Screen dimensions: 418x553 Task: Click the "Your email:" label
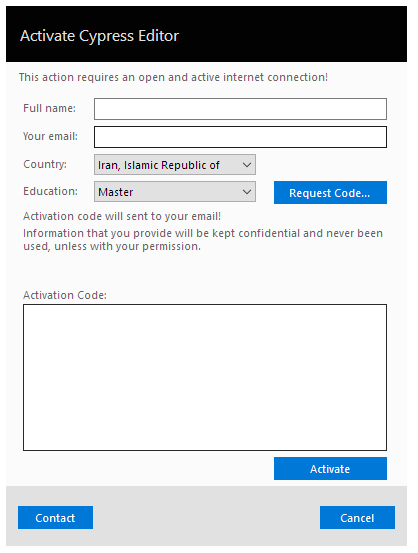[x=50, y=136]
